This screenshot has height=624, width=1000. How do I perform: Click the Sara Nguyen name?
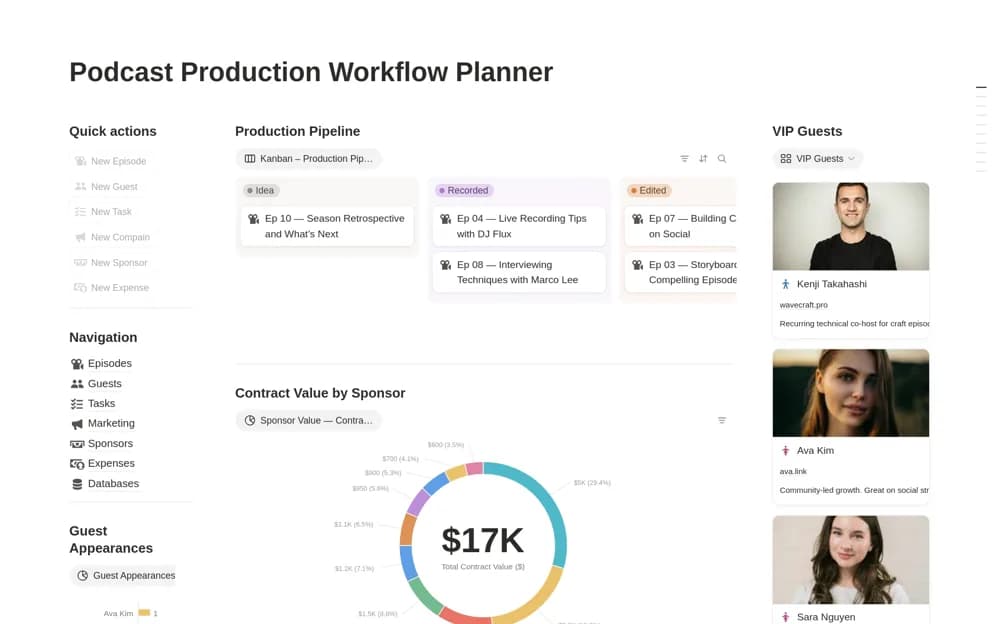826,617
